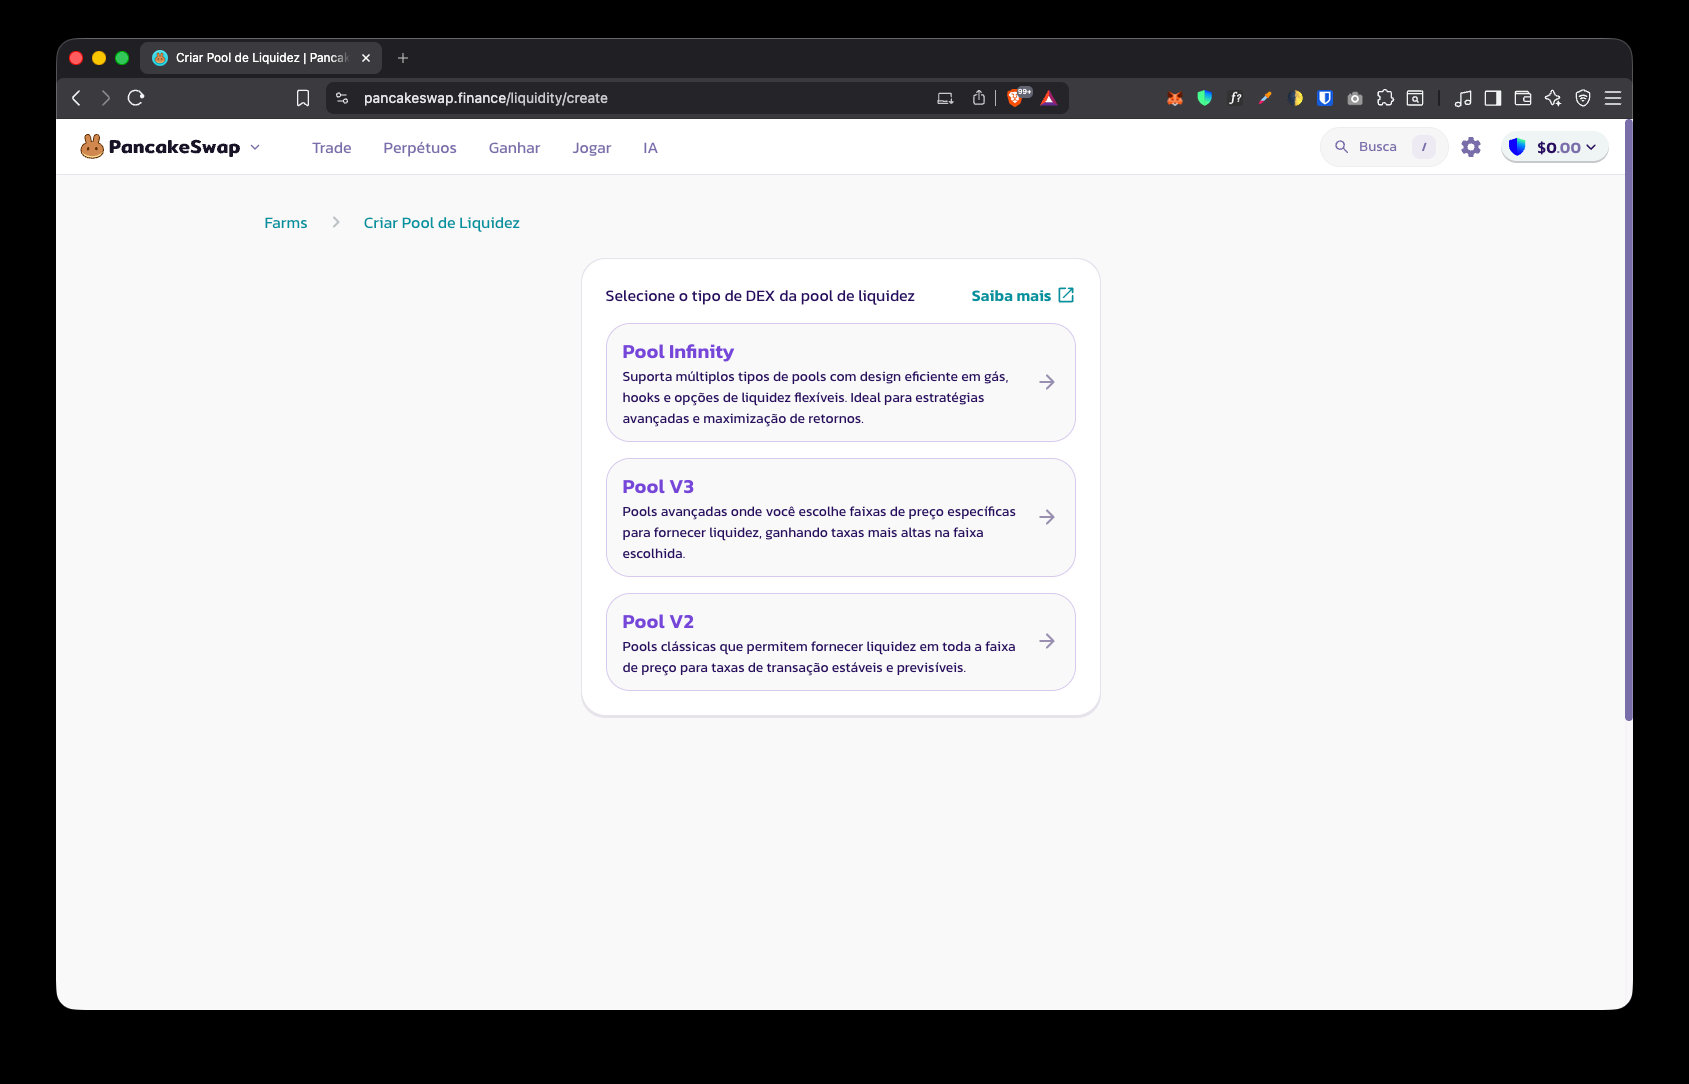The image size is (1689, 1084).
Task: Open the IA menu item
Action: [650, 148]
